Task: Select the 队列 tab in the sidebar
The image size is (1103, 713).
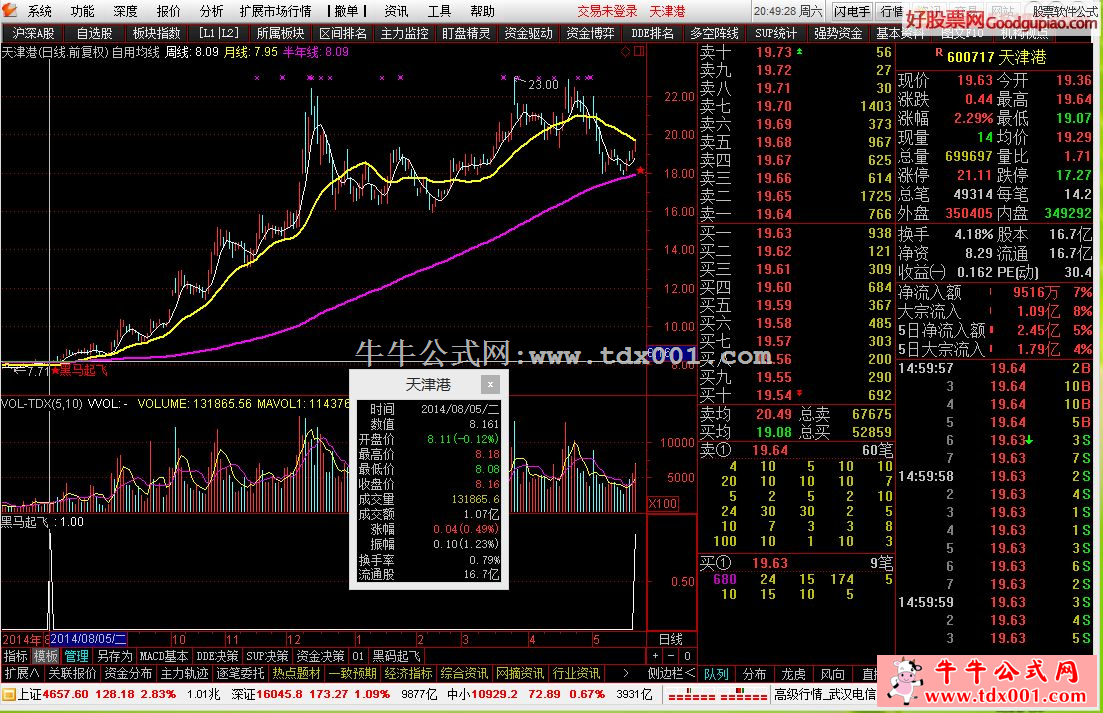Action: [x=715, y=674]
